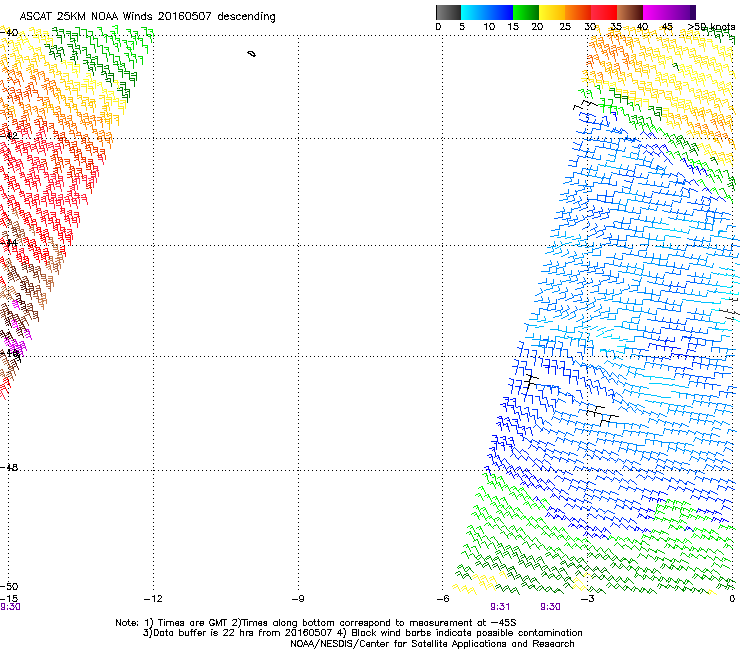Image resolution: width=740 pixels, height=650 pixels.
Task: Click 'NOAA/NESDIS/Center for Satellite Applications and Research' credit
Action: pos(432,644)
